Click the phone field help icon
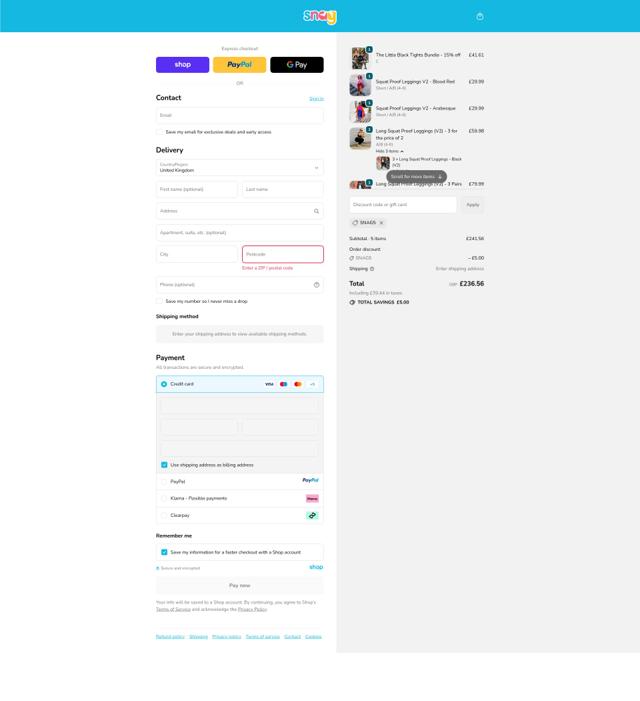Screen dimensions: 640x701 [x=316, y=285]
